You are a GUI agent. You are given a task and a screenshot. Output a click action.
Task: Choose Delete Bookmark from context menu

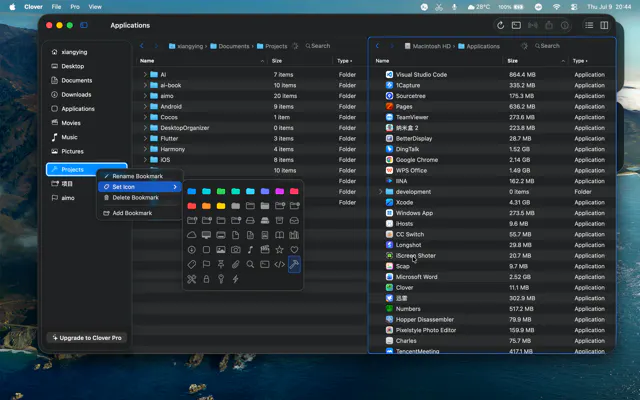pos(140,198)
